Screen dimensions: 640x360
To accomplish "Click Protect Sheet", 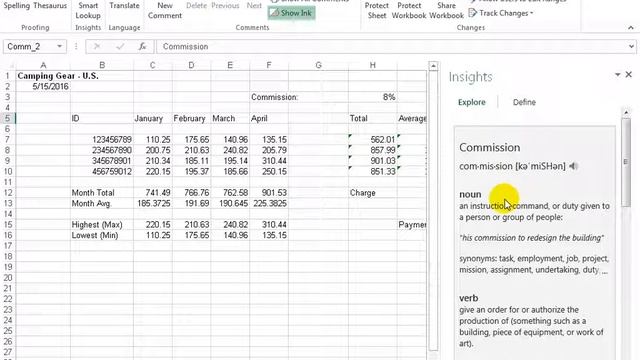I will 376,10.
